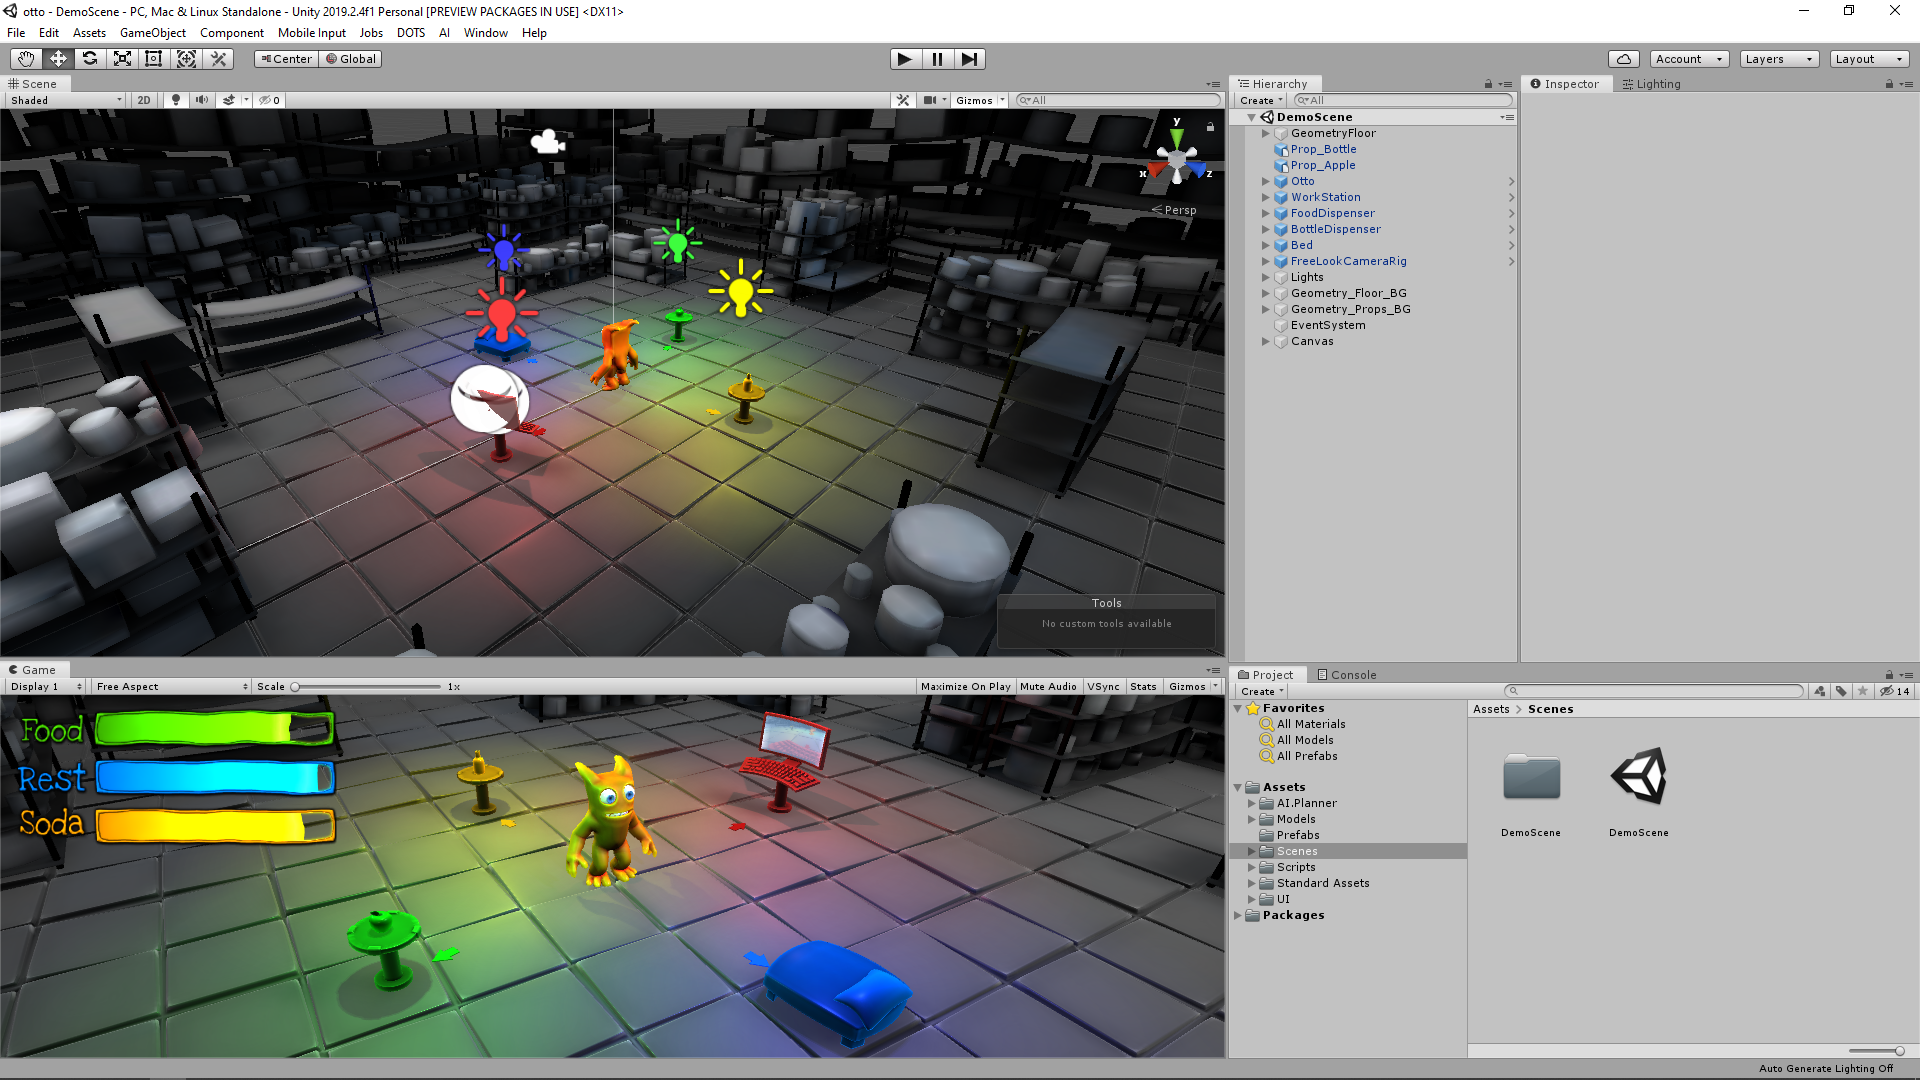Focus the Project search field
1920x1080 pixels.
[x=1654, y=691]
